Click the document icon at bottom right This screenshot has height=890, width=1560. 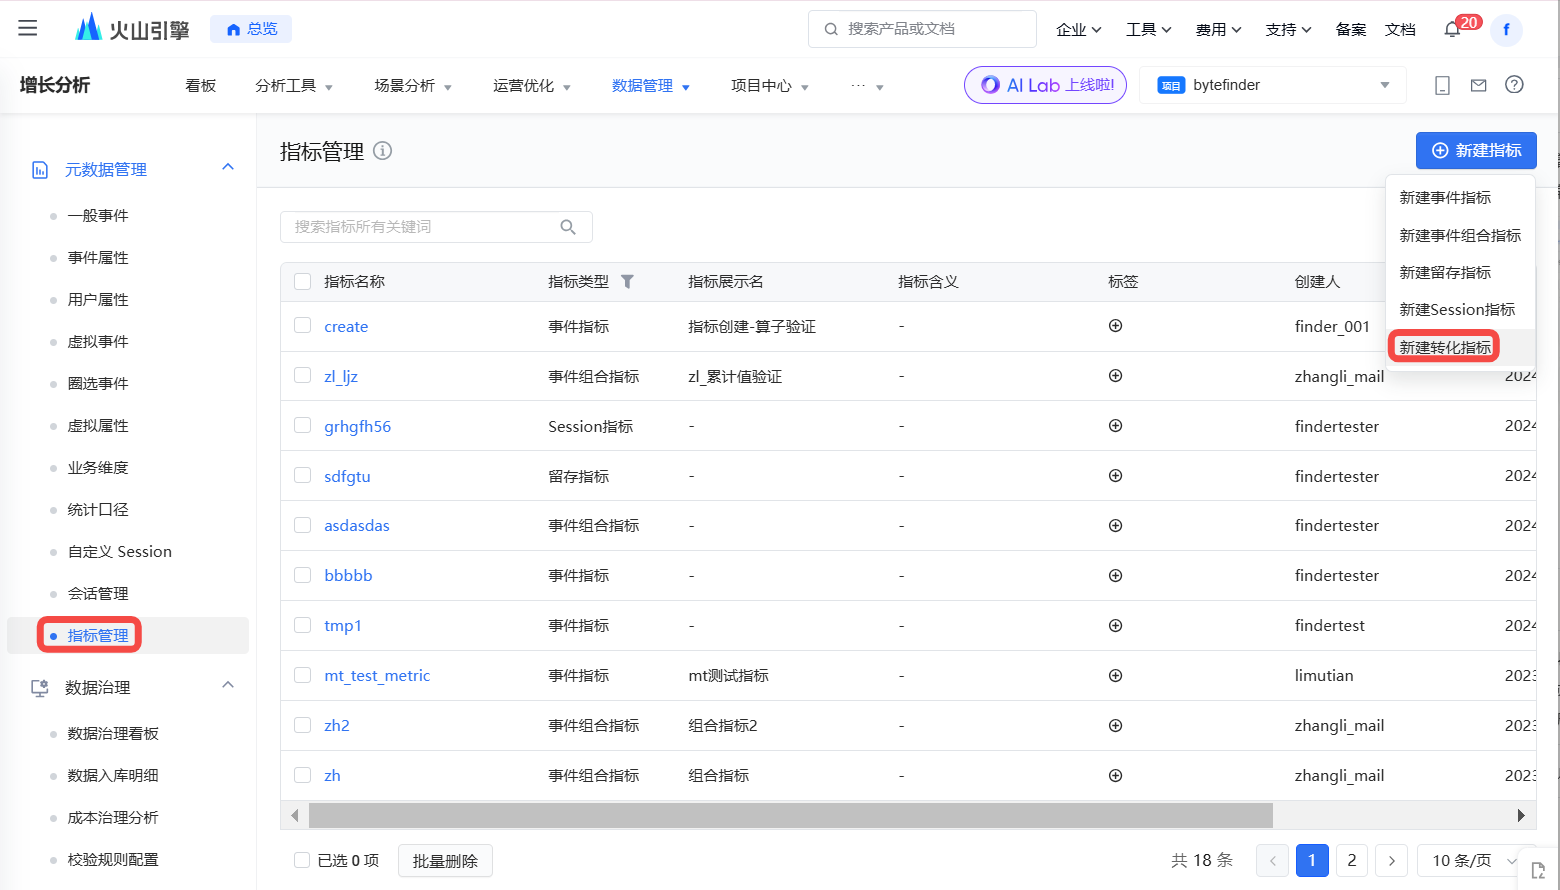1538,871
